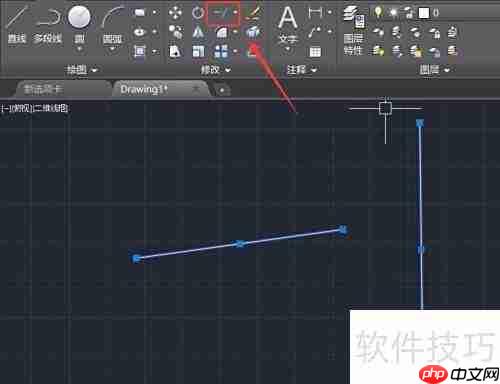Viewport: 500px width, 384px height.
Task: Click Turn All Layers On icon
Action: tap(378, 51)
